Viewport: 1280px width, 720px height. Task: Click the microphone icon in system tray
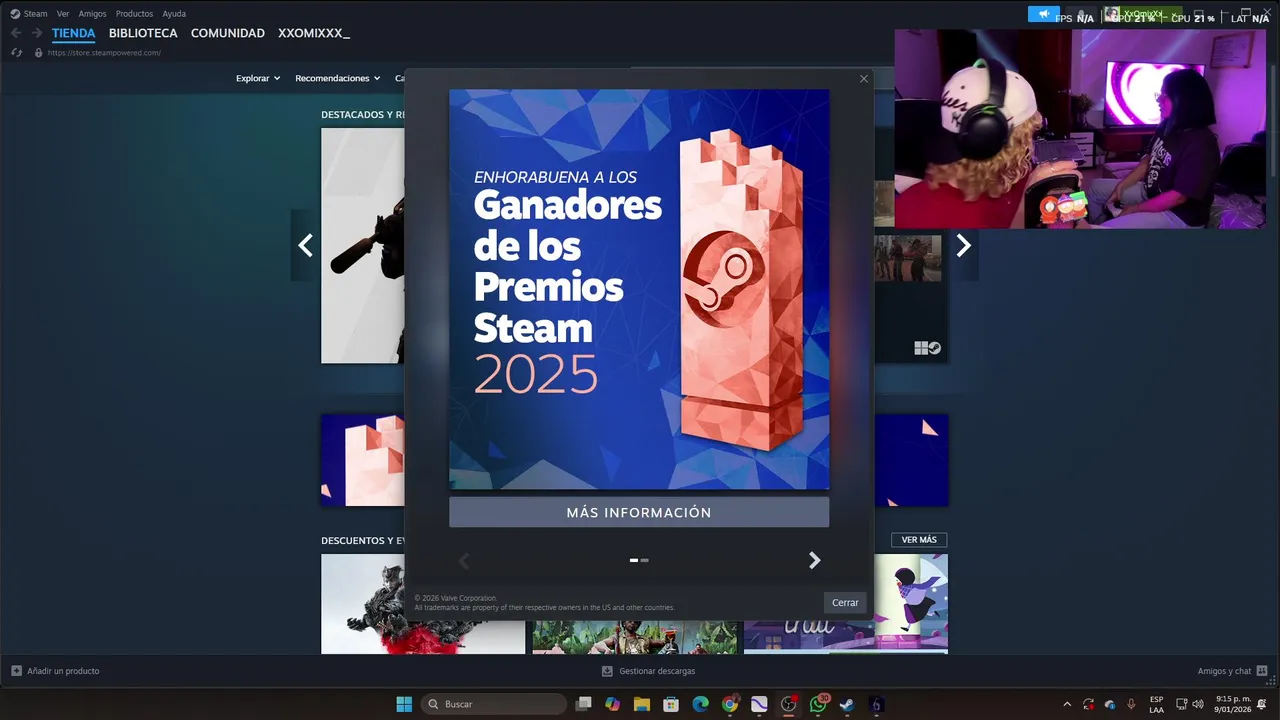1131,704
